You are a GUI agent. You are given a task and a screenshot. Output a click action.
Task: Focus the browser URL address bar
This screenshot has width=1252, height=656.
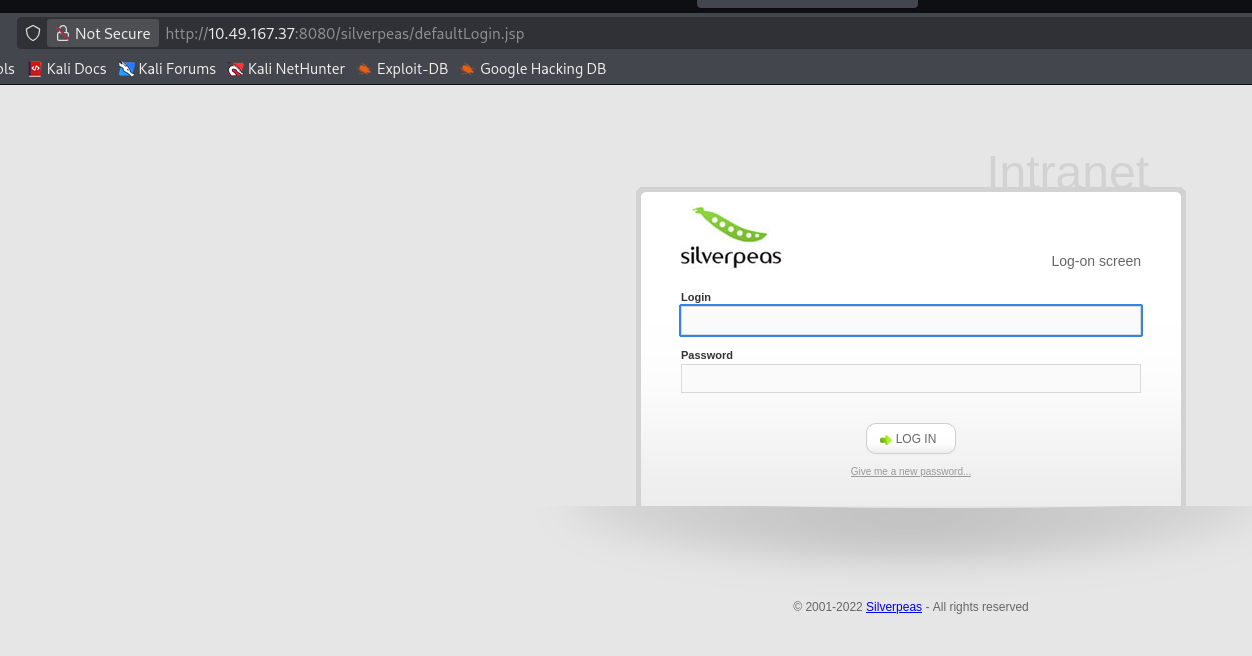click(600, 33)
